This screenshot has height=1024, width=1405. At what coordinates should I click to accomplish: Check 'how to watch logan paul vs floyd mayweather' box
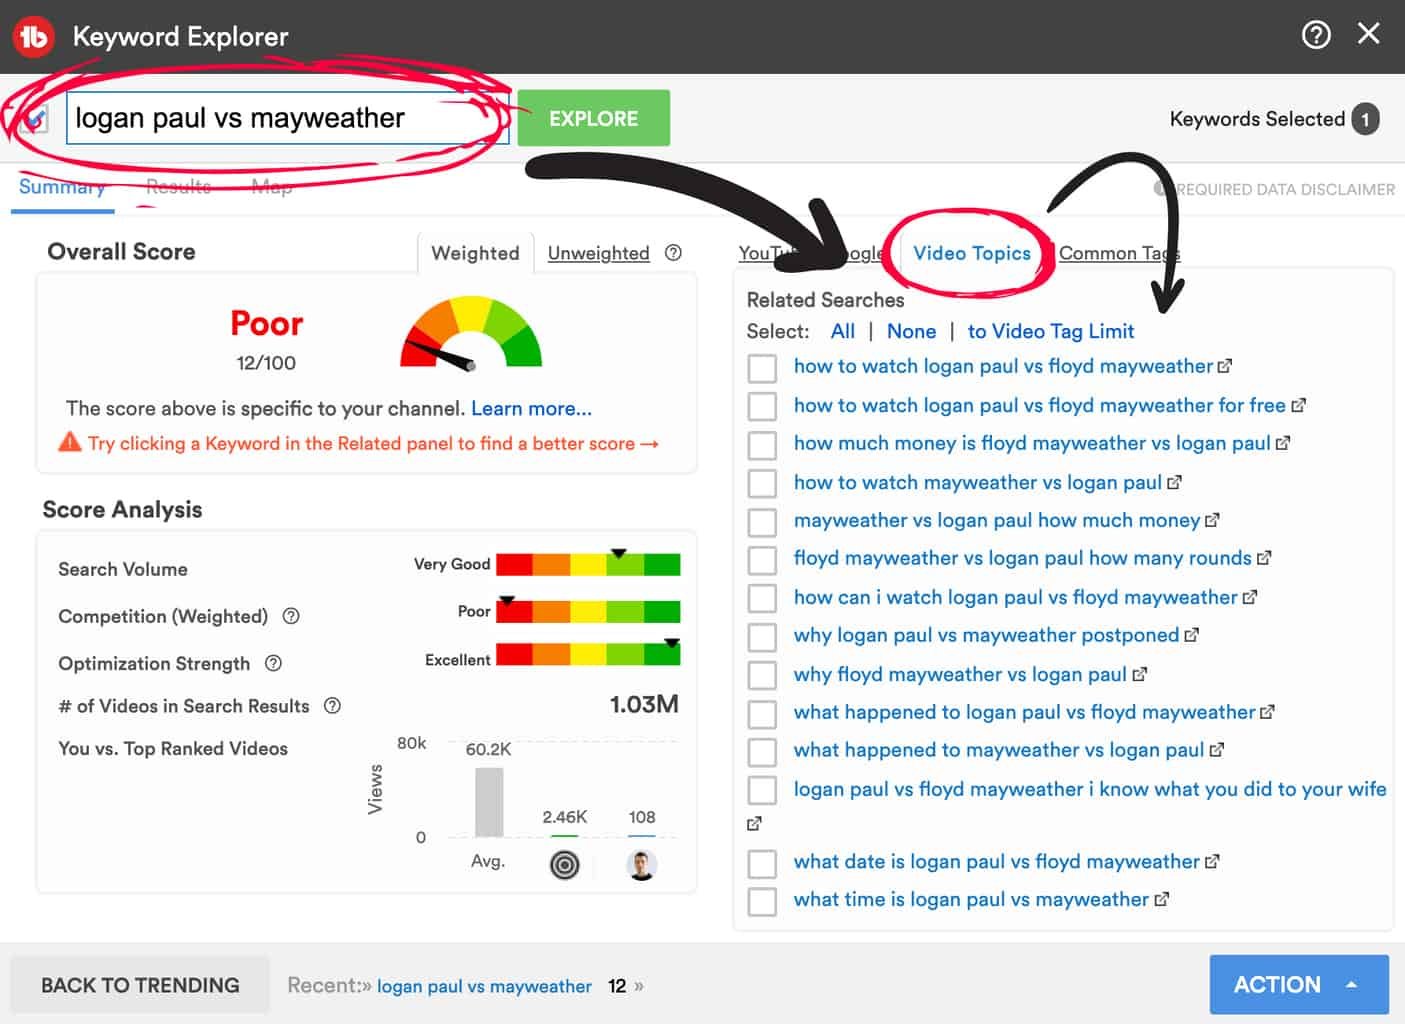pyautogui.click(x=762, y=367)
